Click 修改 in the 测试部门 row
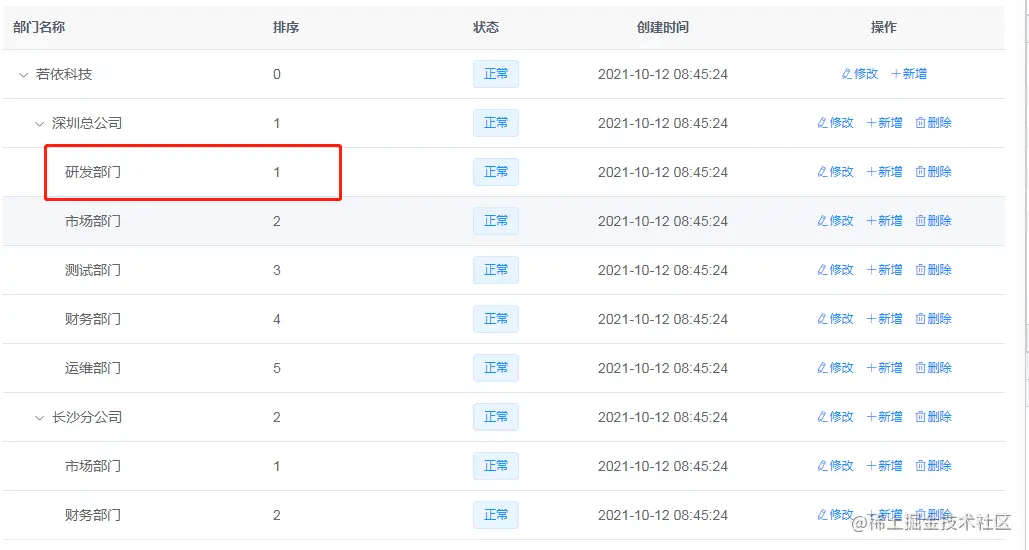The width and height of the screenshot is (1029, 550). [x=835, y=270]
